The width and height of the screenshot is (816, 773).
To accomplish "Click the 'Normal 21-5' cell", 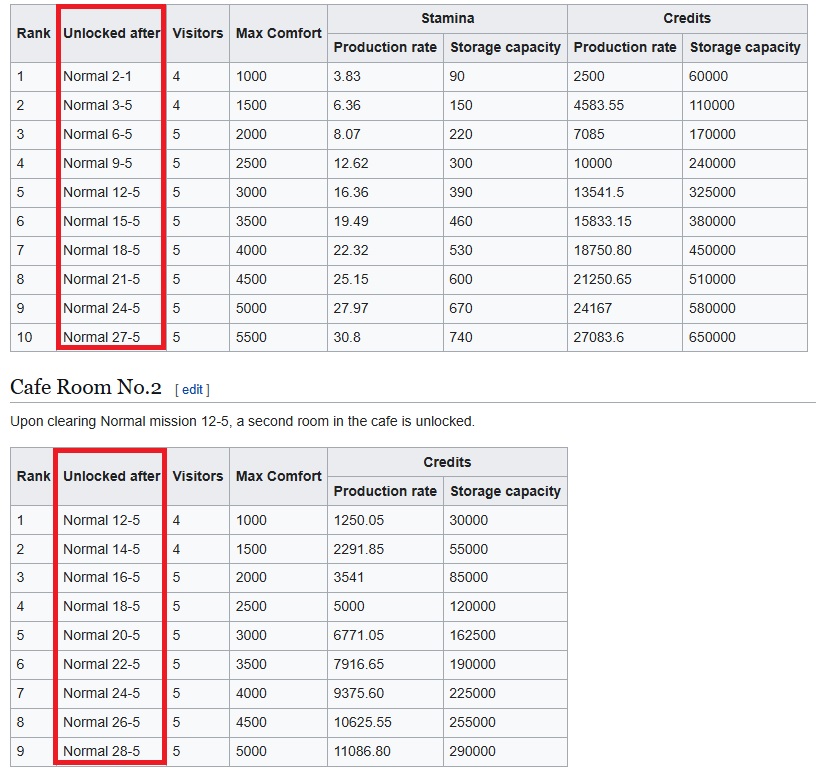I will point(101,280).
